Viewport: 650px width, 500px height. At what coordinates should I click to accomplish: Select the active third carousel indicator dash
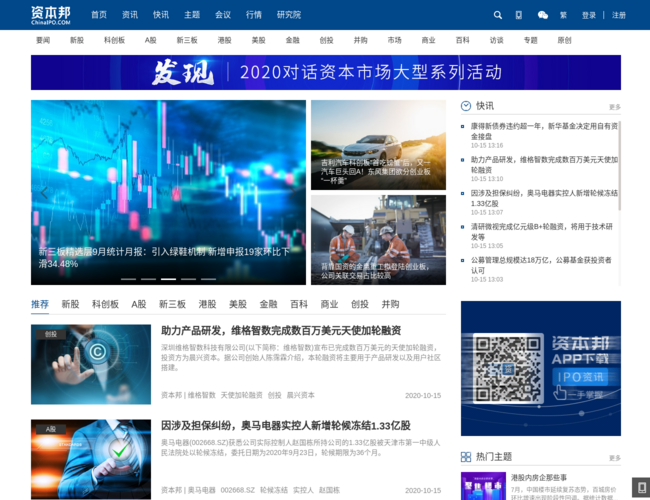[x=168, y=279]
